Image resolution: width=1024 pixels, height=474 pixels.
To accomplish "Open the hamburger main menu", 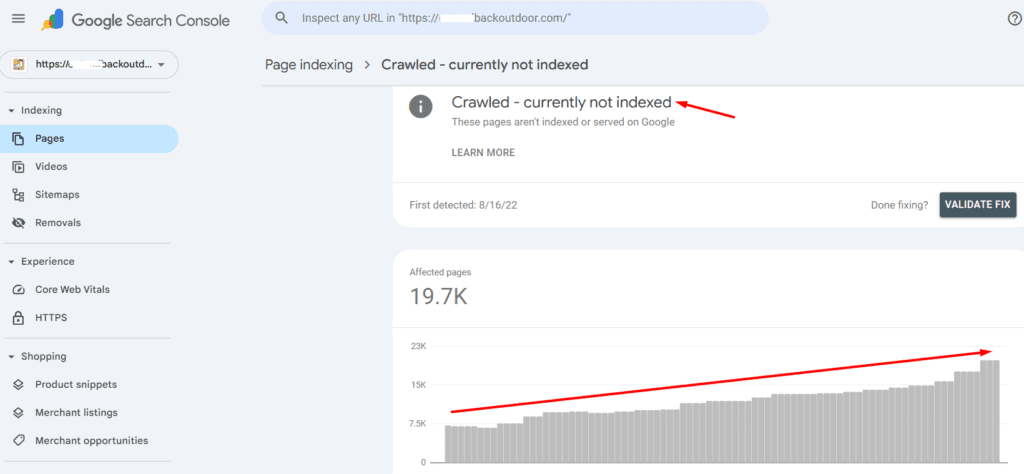I will point(17,18).
